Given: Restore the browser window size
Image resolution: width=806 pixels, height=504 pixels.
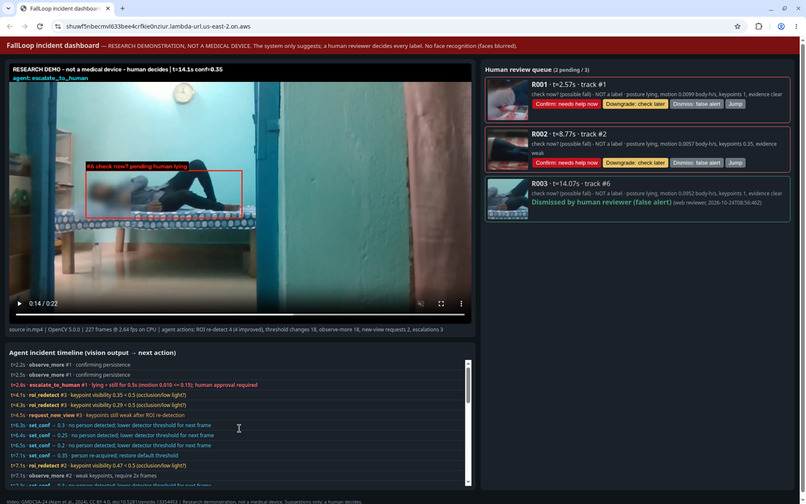Looking at the screenshot, I should pos(784,8).
